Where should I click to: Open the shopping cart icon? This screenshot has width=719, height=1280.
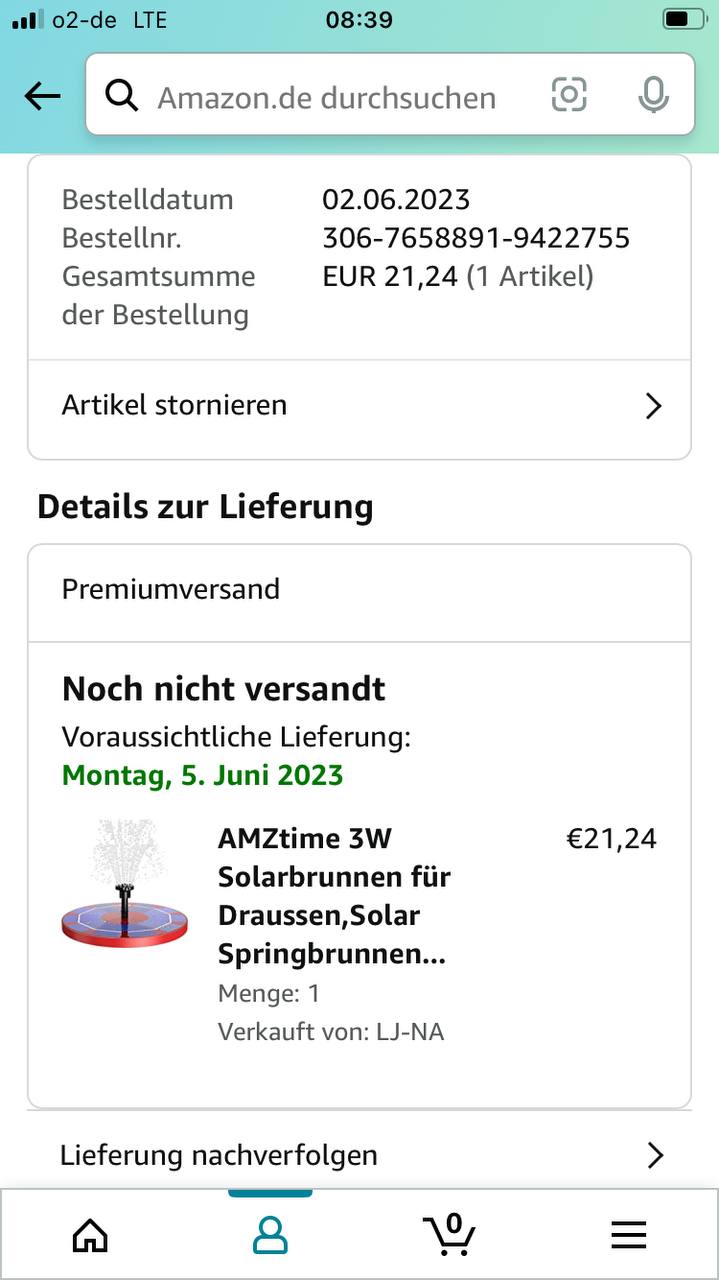coord(448,1234)
